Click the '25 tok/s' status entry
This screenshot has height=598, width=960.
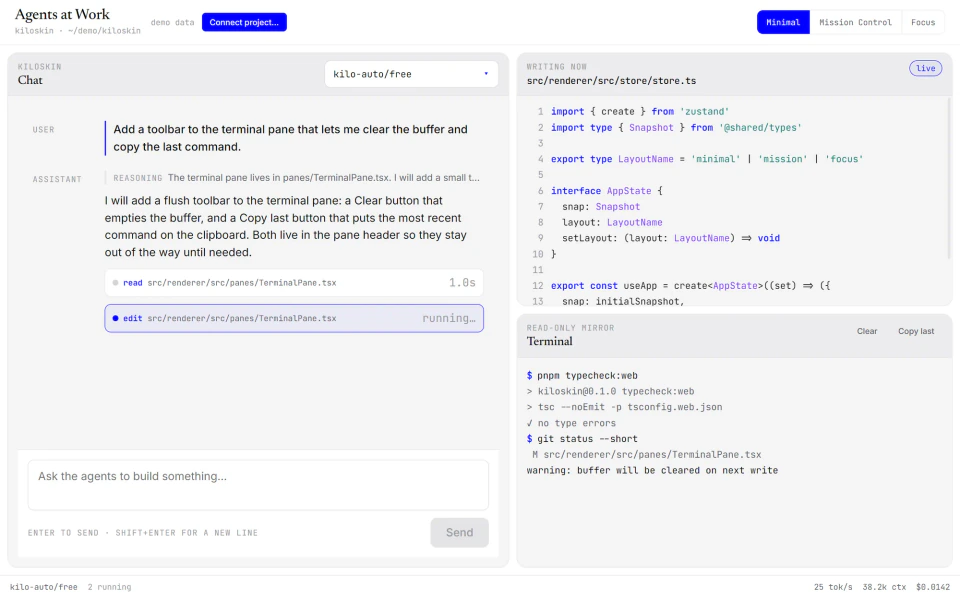(x=833, y=587)
